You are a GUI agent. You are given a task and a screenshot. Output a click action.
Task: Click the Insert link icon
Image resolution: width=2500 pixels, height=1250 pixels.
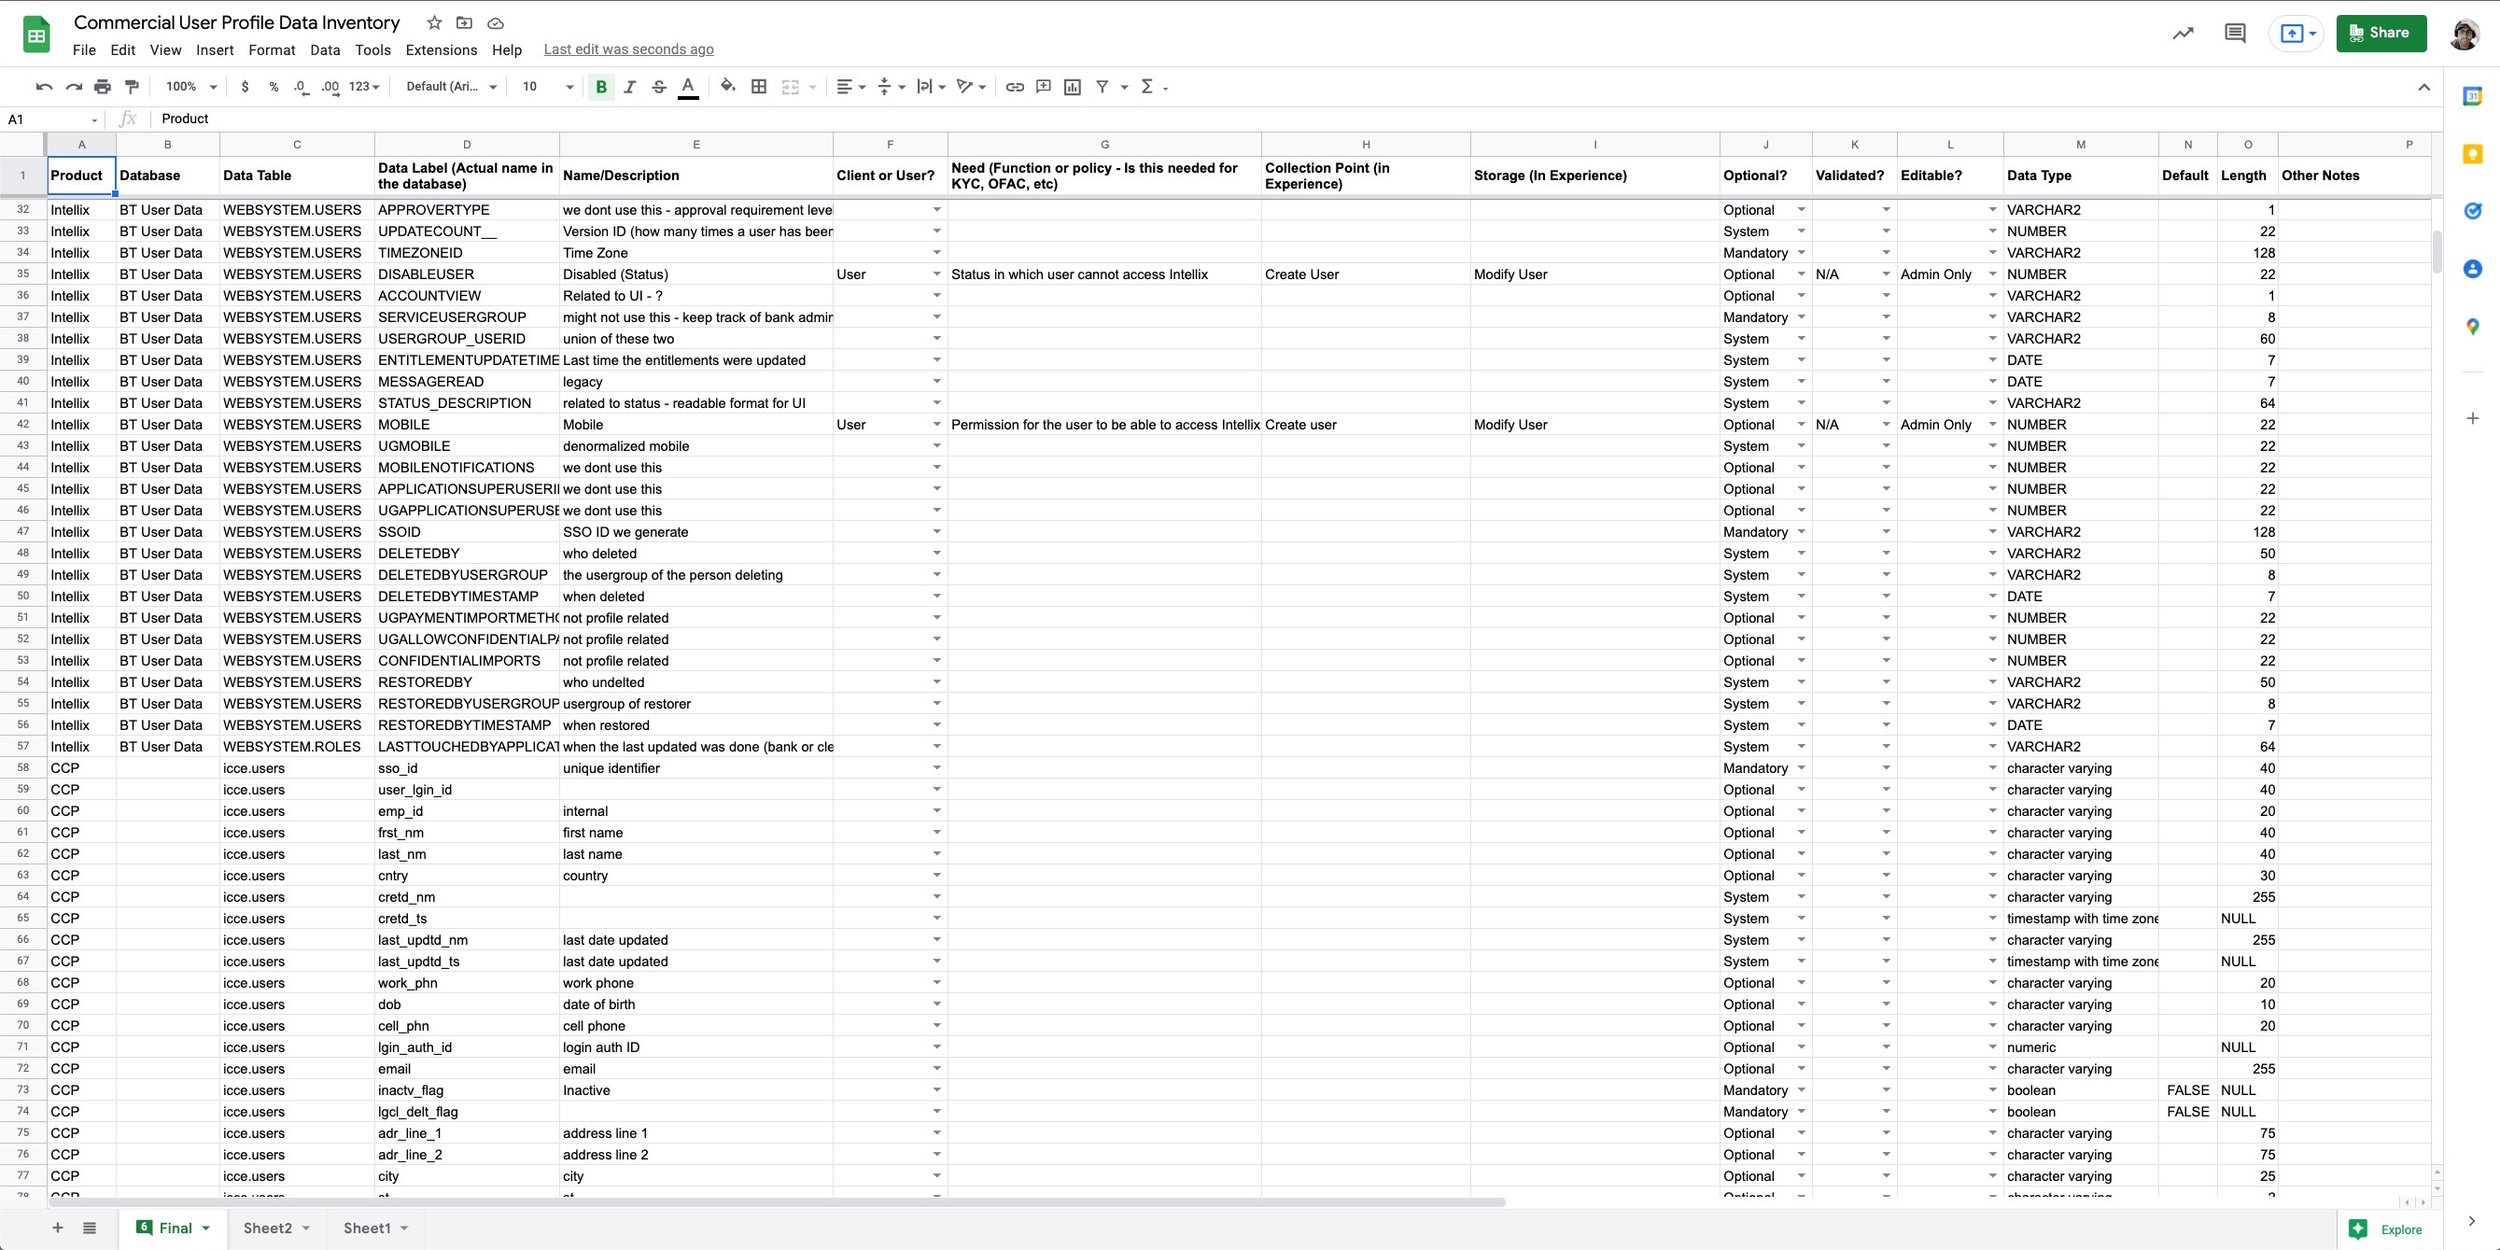1014,87
